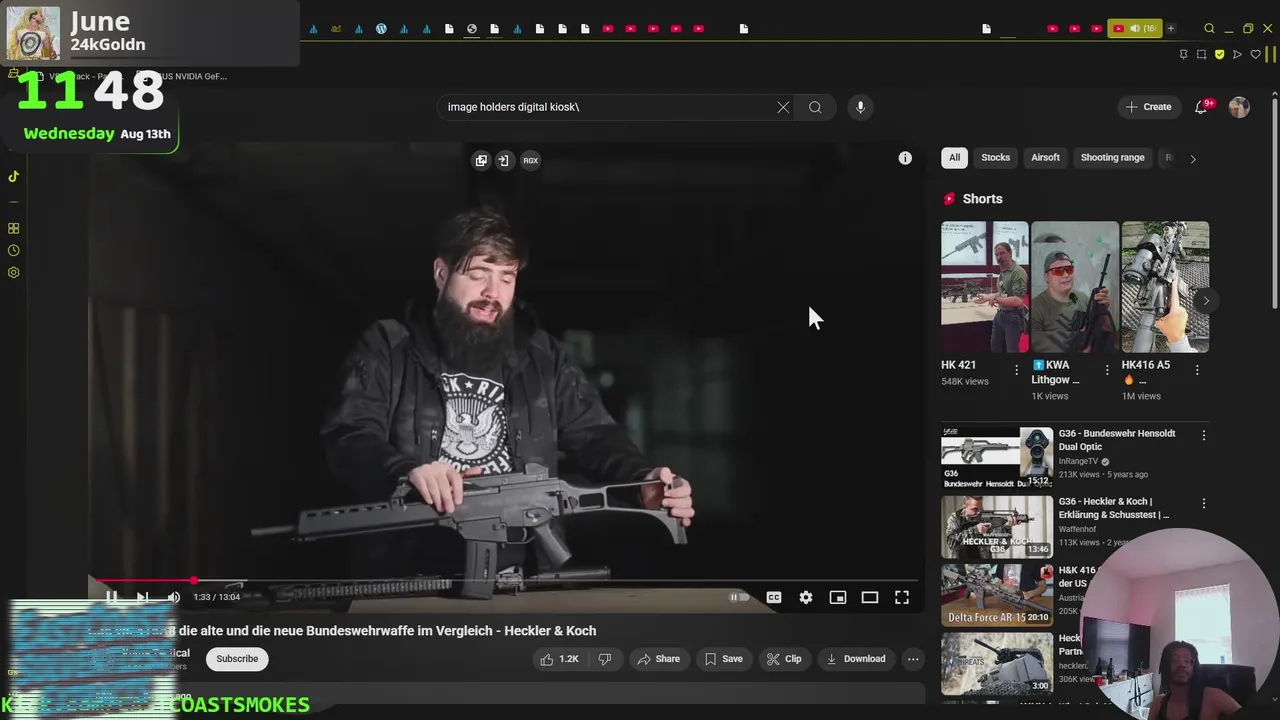Click the video pop-out overlay icon

click(x=481, y=160)
